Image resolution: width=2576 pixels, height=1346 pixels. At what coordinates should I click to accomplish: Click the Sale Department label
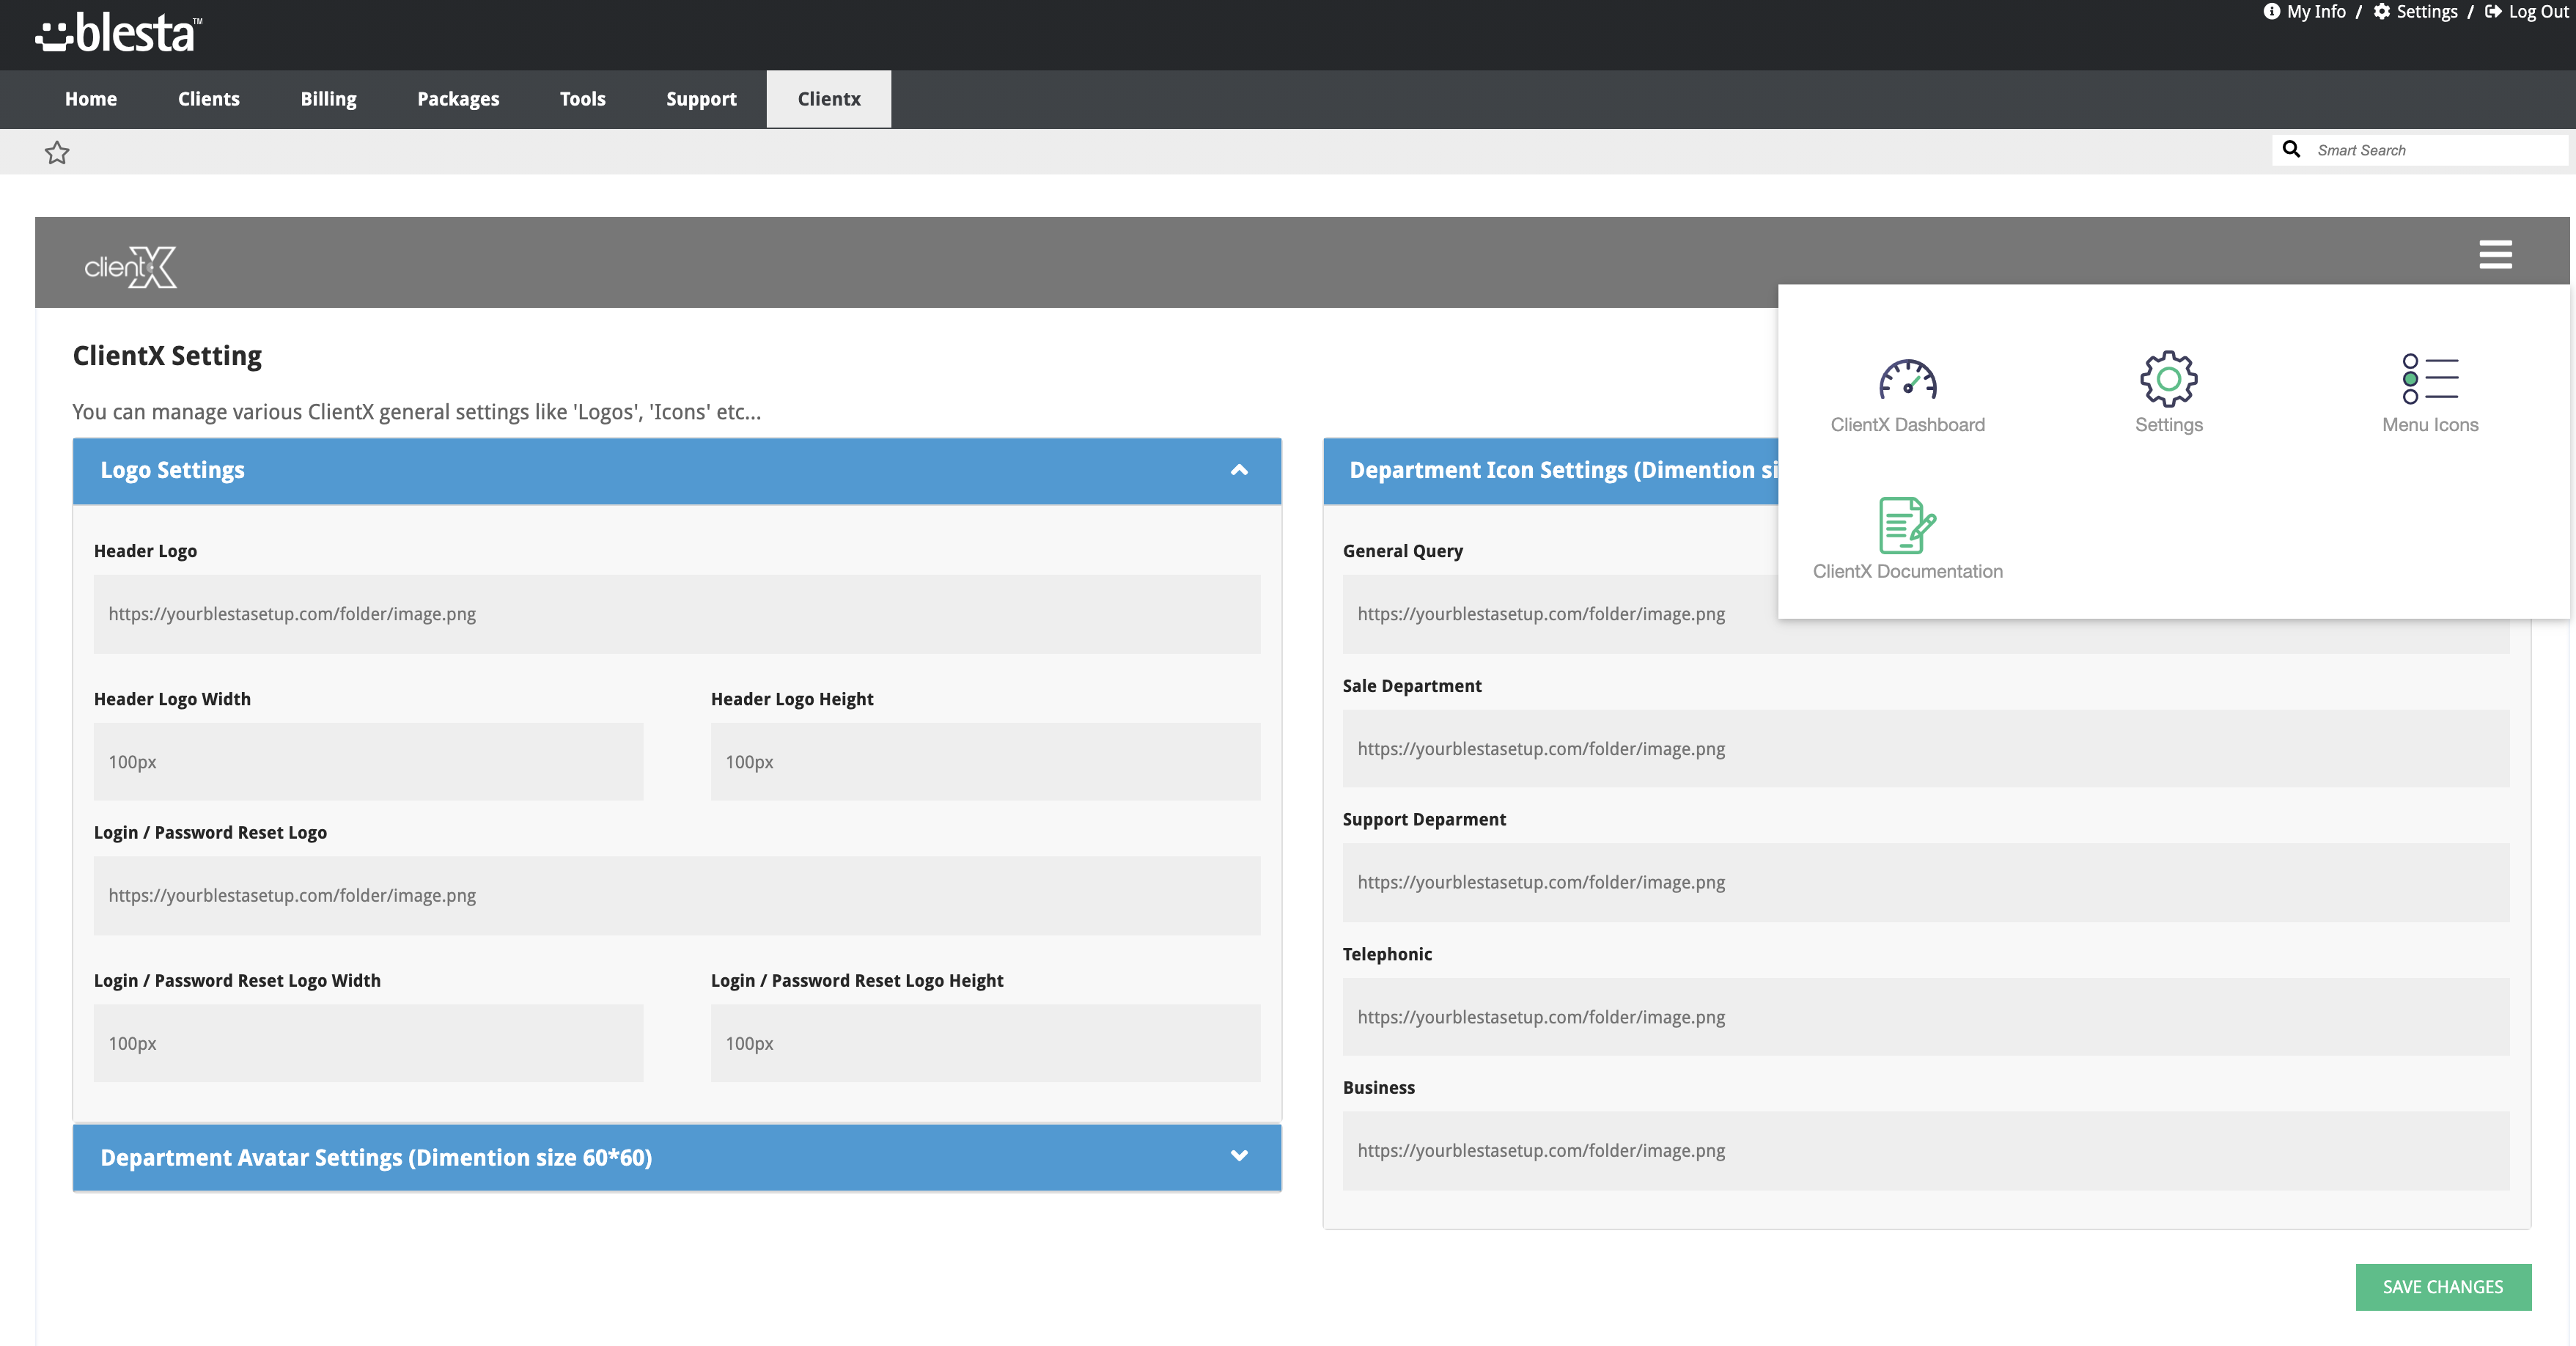coord(1411,686)
